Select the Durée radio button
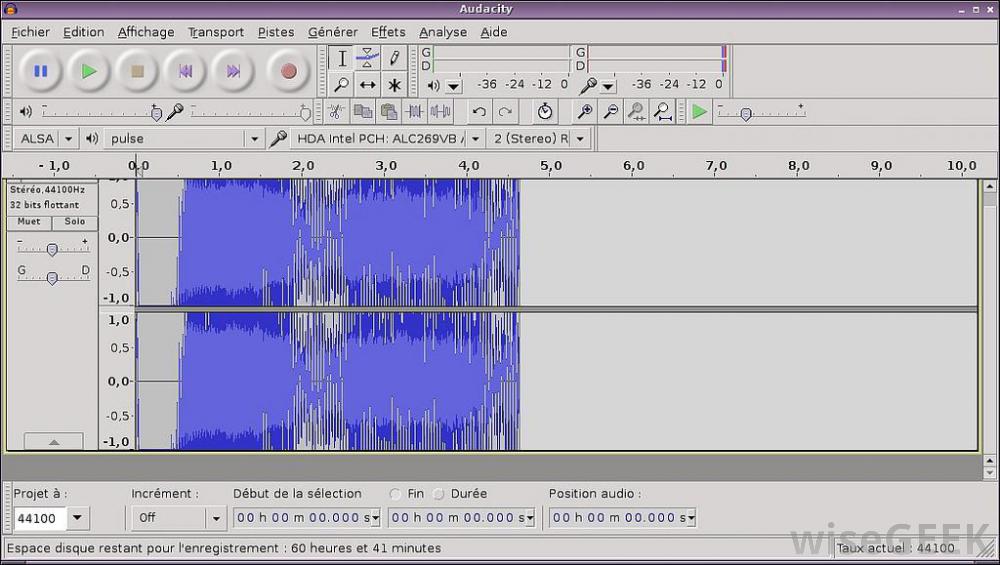 [438, 494]
